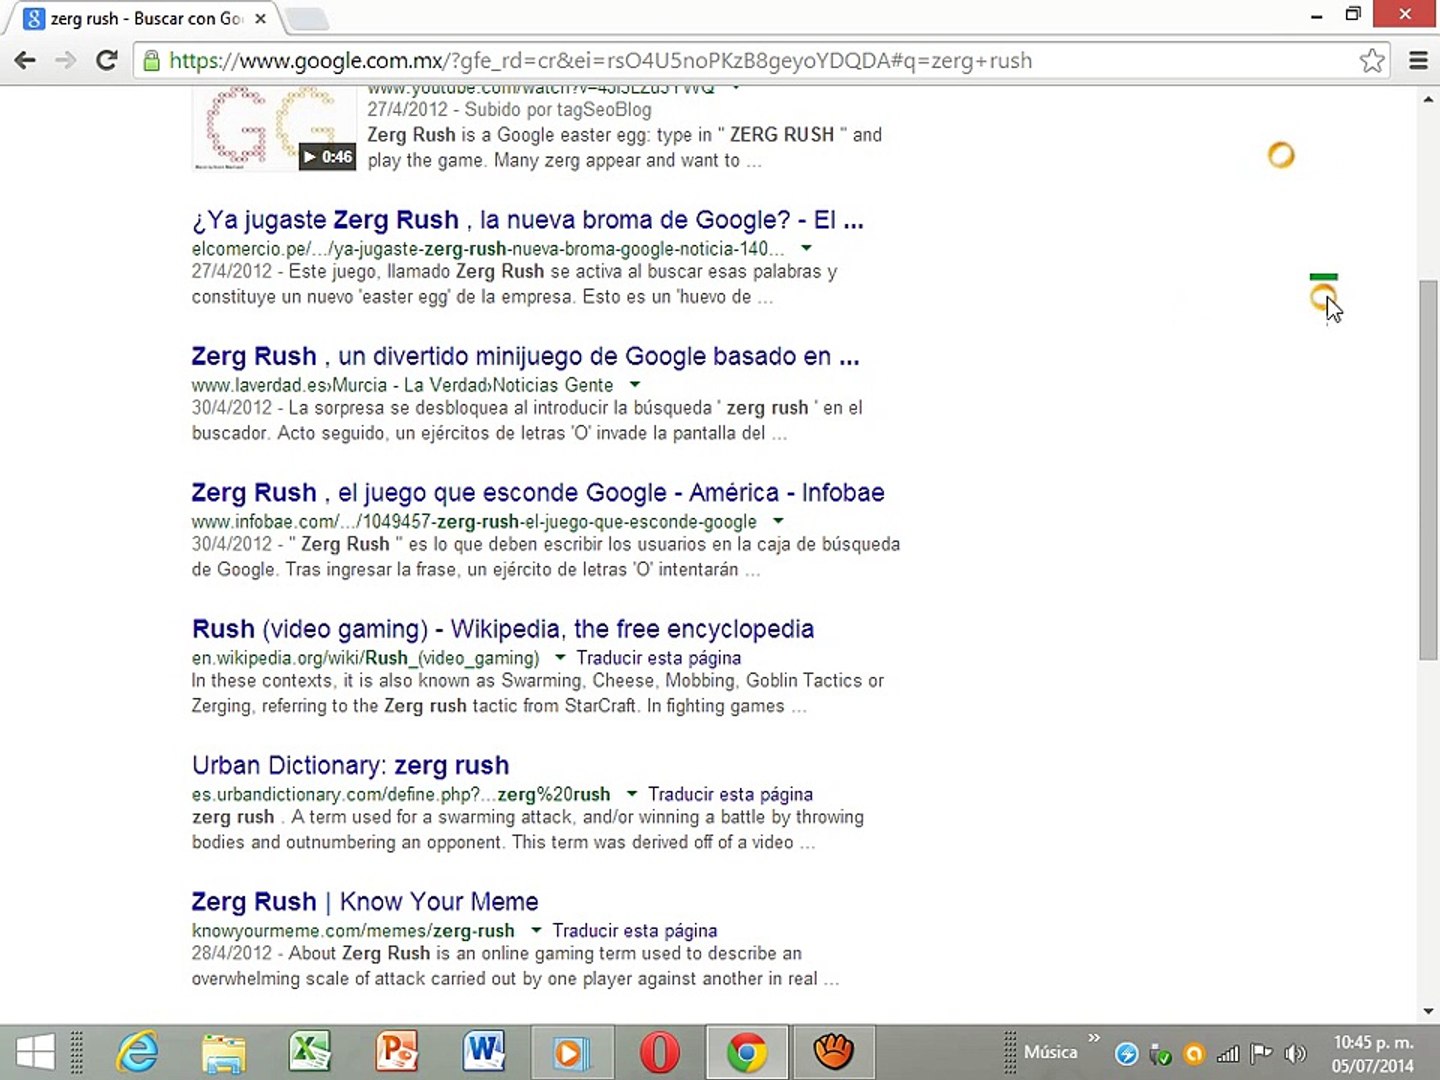This screenshot has width=1440, height=1080.
Task: Click the page scrollbar thumb
Action: click(x=1428, y=470)
